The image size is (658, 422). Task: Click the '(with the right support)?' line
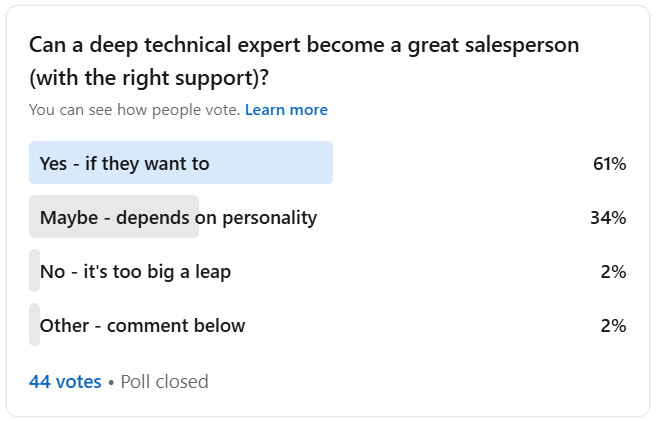[x=149, y=78]
